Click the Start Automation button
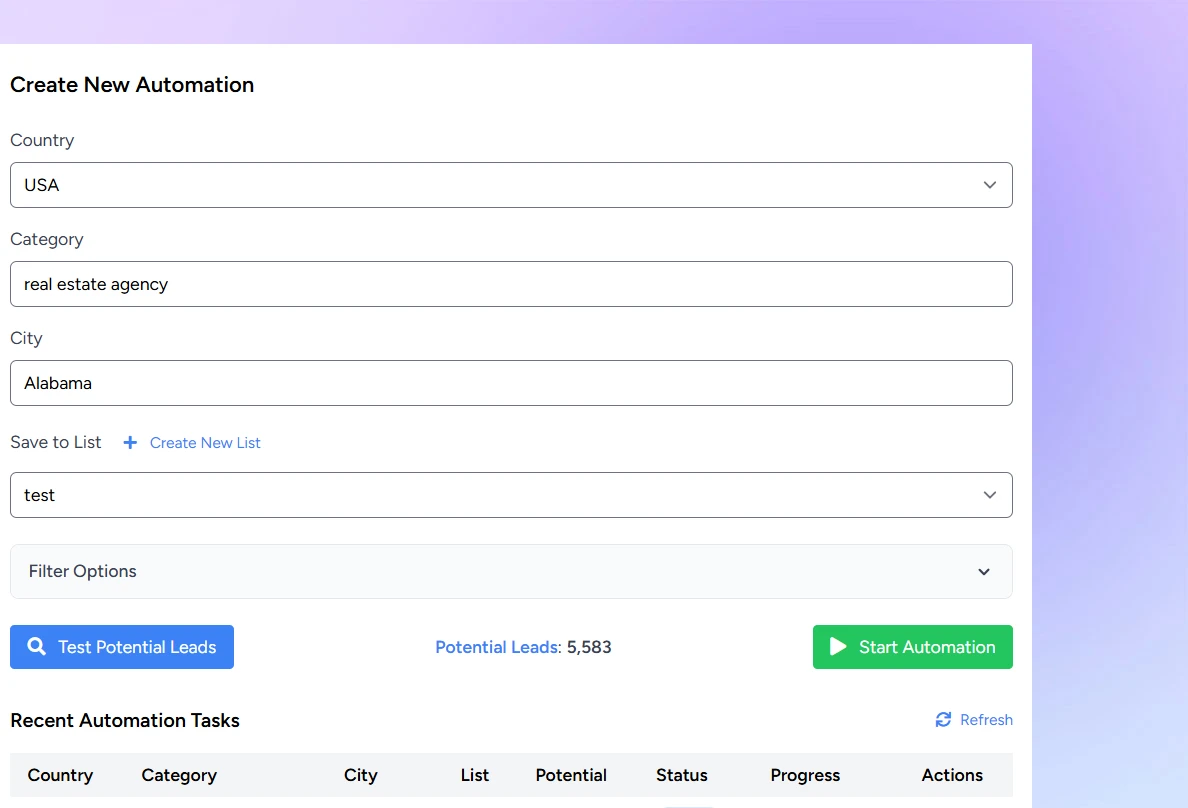The image size is (1188, 808). [x=912, y=647]
